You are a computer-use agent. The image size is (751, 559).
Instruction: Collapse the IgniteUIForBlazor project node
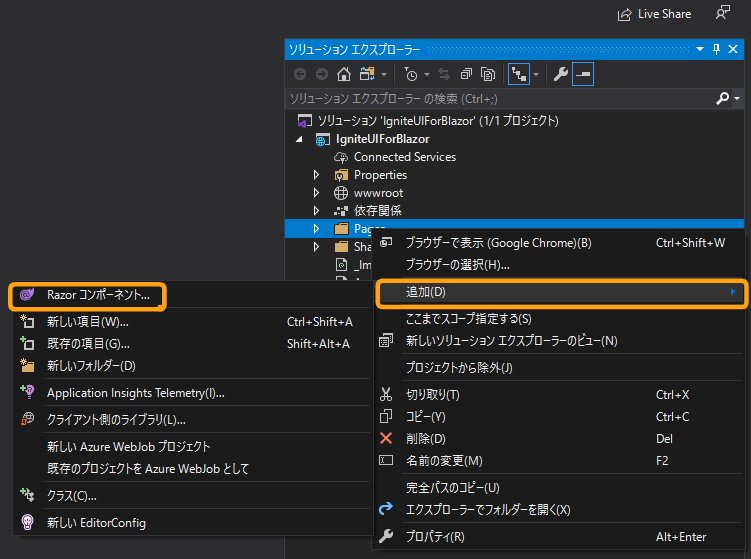(x=299, y=139)
